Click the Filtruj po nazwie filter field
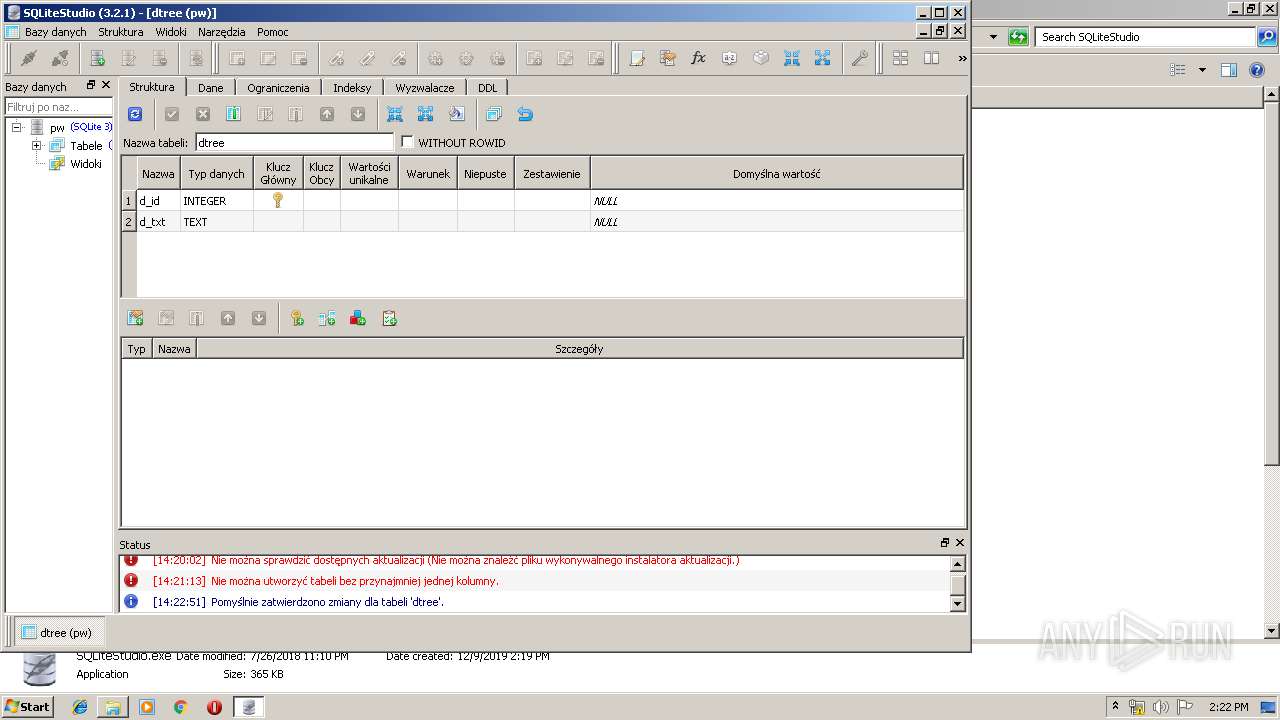The width and height of the screenshot is (1280, 720). pyautogui.click(x=59, y=106)
